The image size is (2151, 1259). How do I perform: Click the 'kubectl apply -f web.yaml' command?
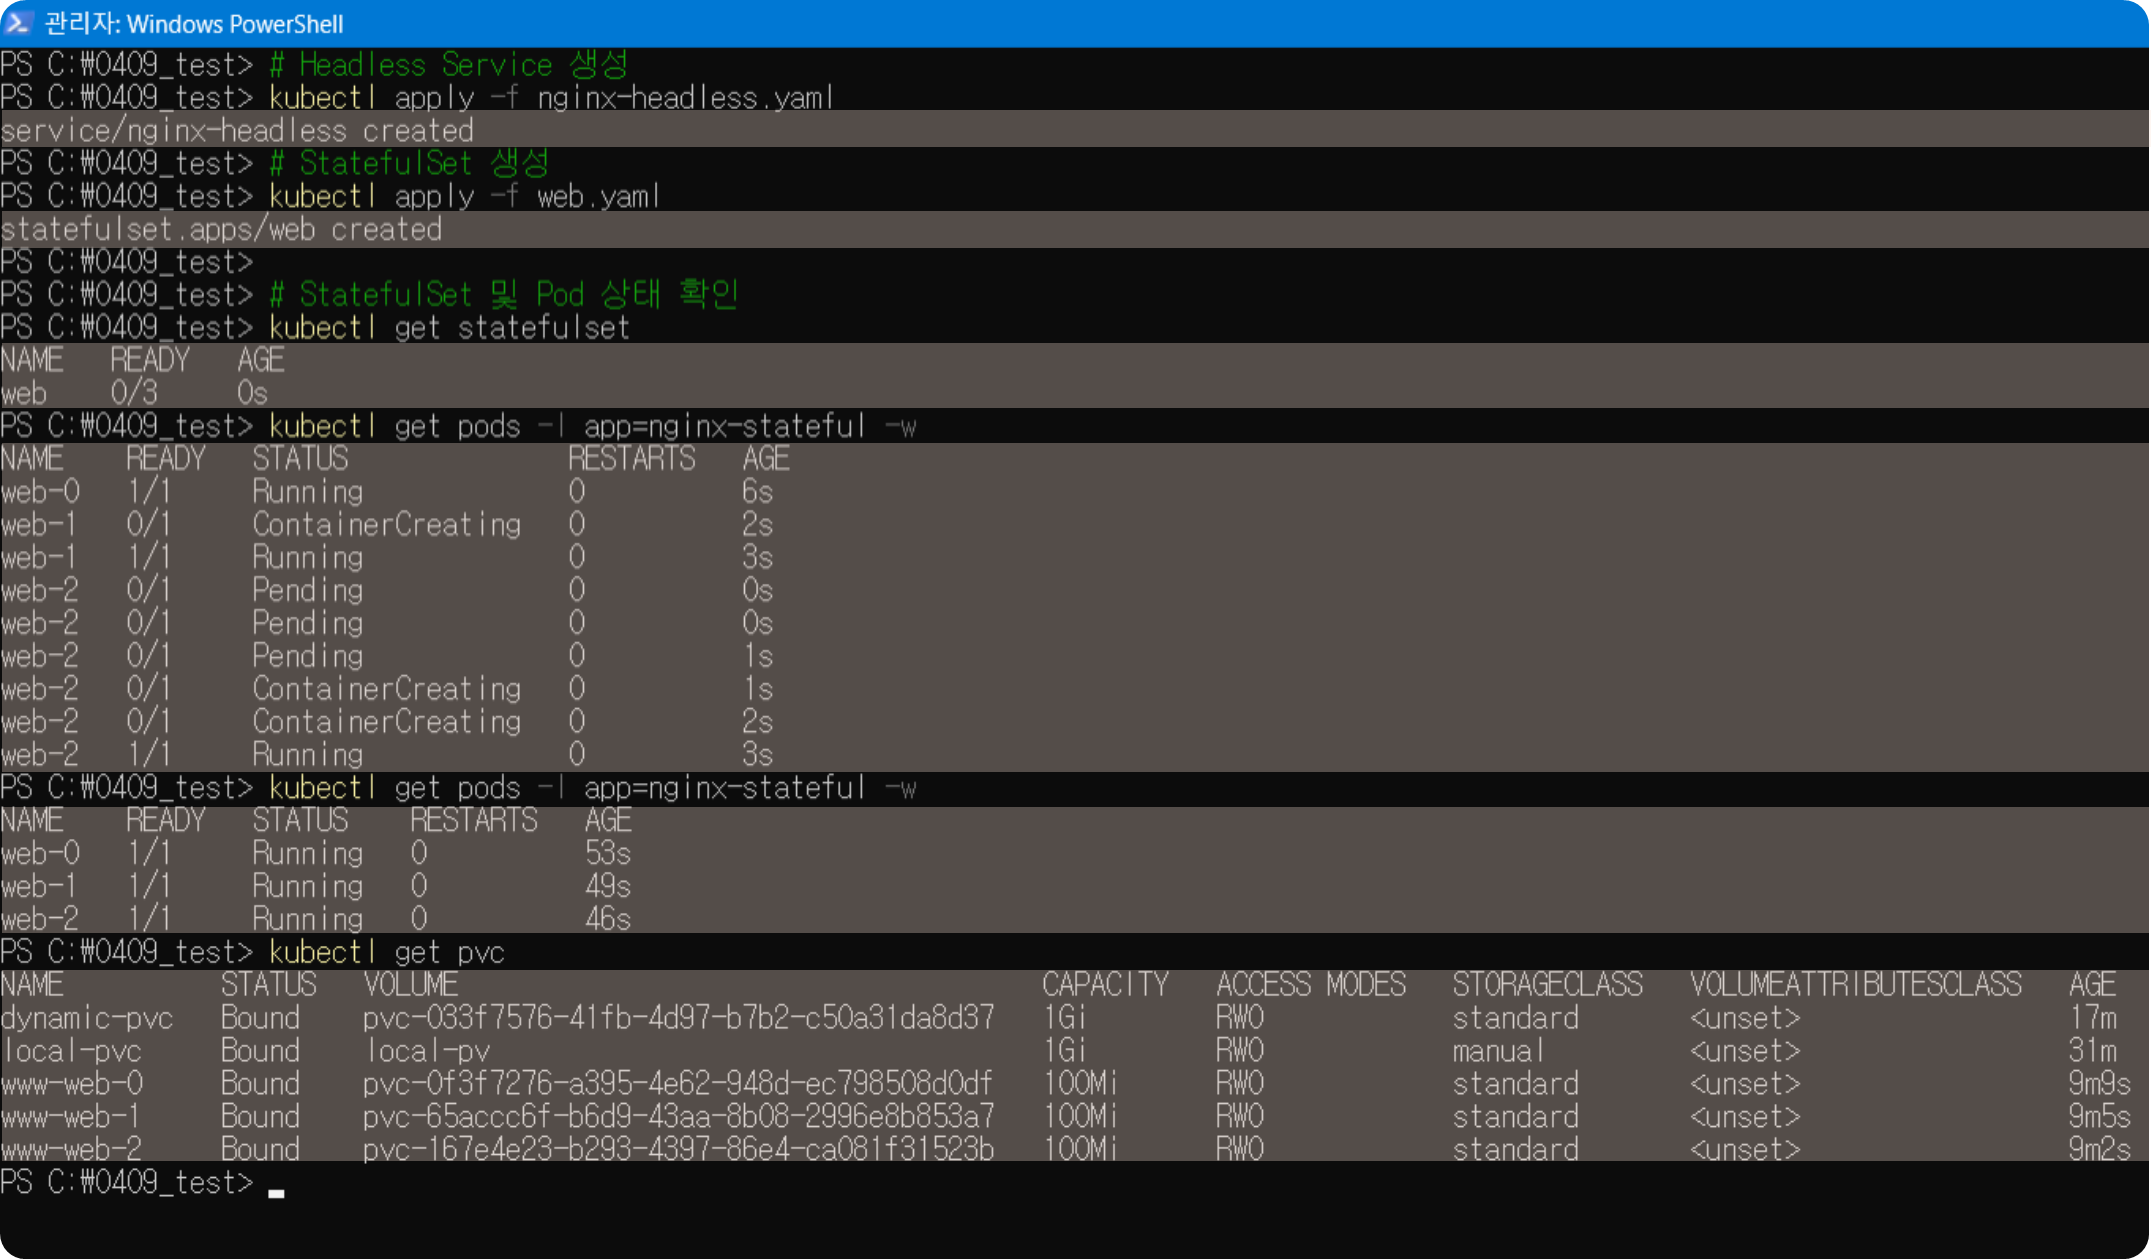(464, 197)
